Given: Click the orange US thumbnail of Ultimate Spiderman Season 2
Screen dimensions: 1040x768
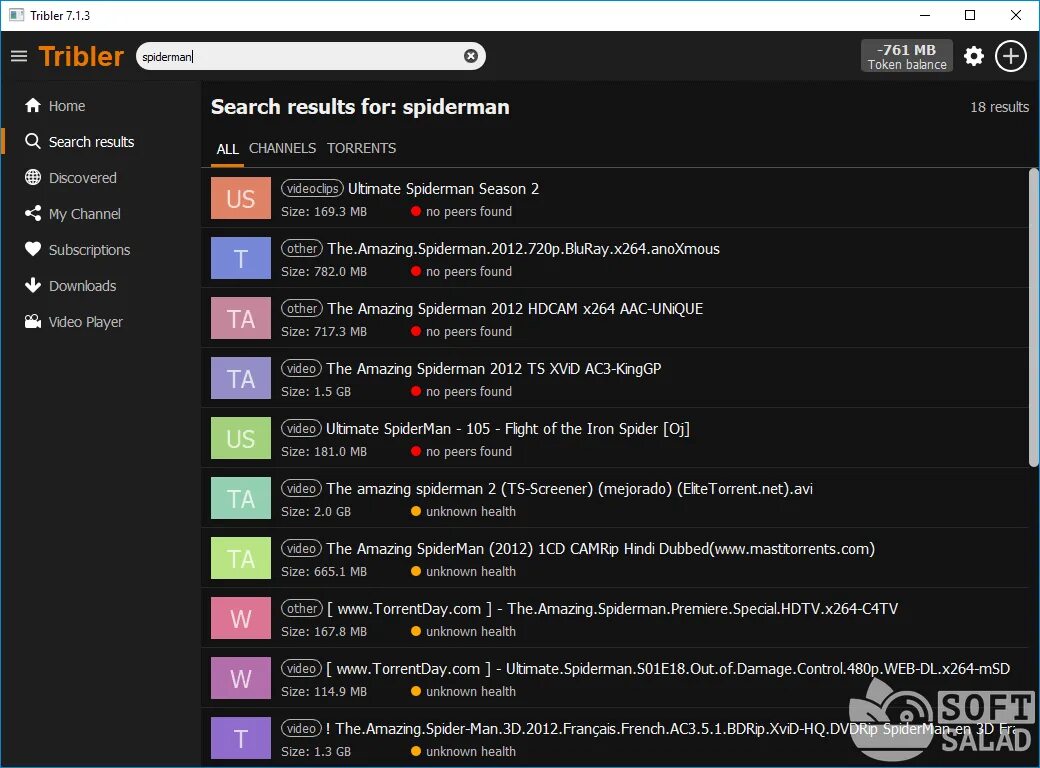Looking at the screenshot, I should click(x=241, y=198).
